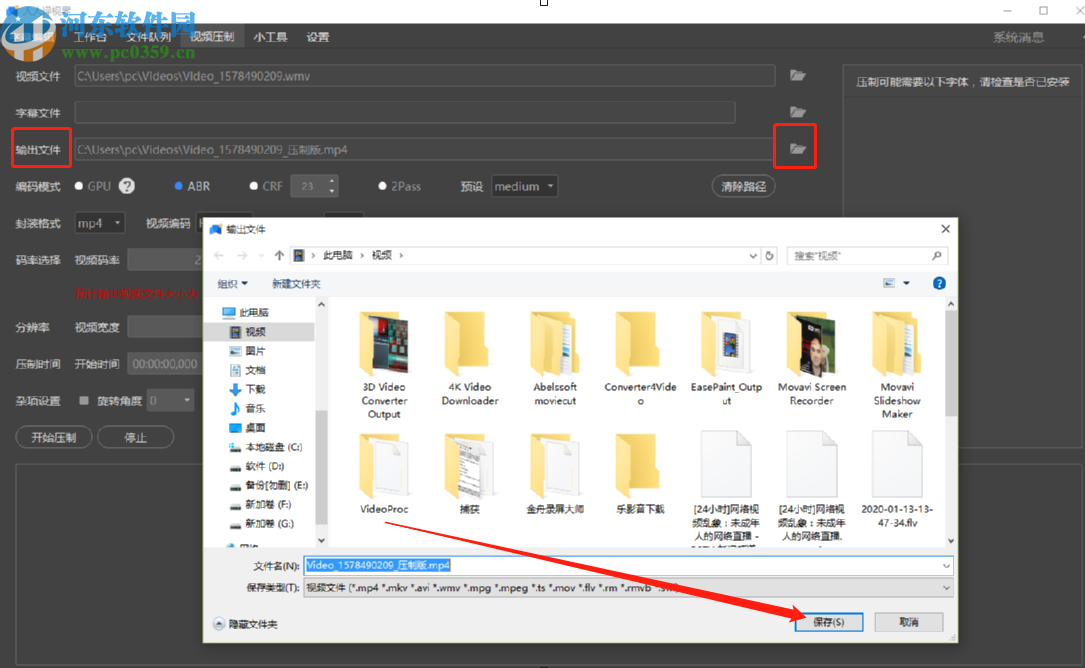Select 4K Video Downloader folder

click(x=470, y=359)
